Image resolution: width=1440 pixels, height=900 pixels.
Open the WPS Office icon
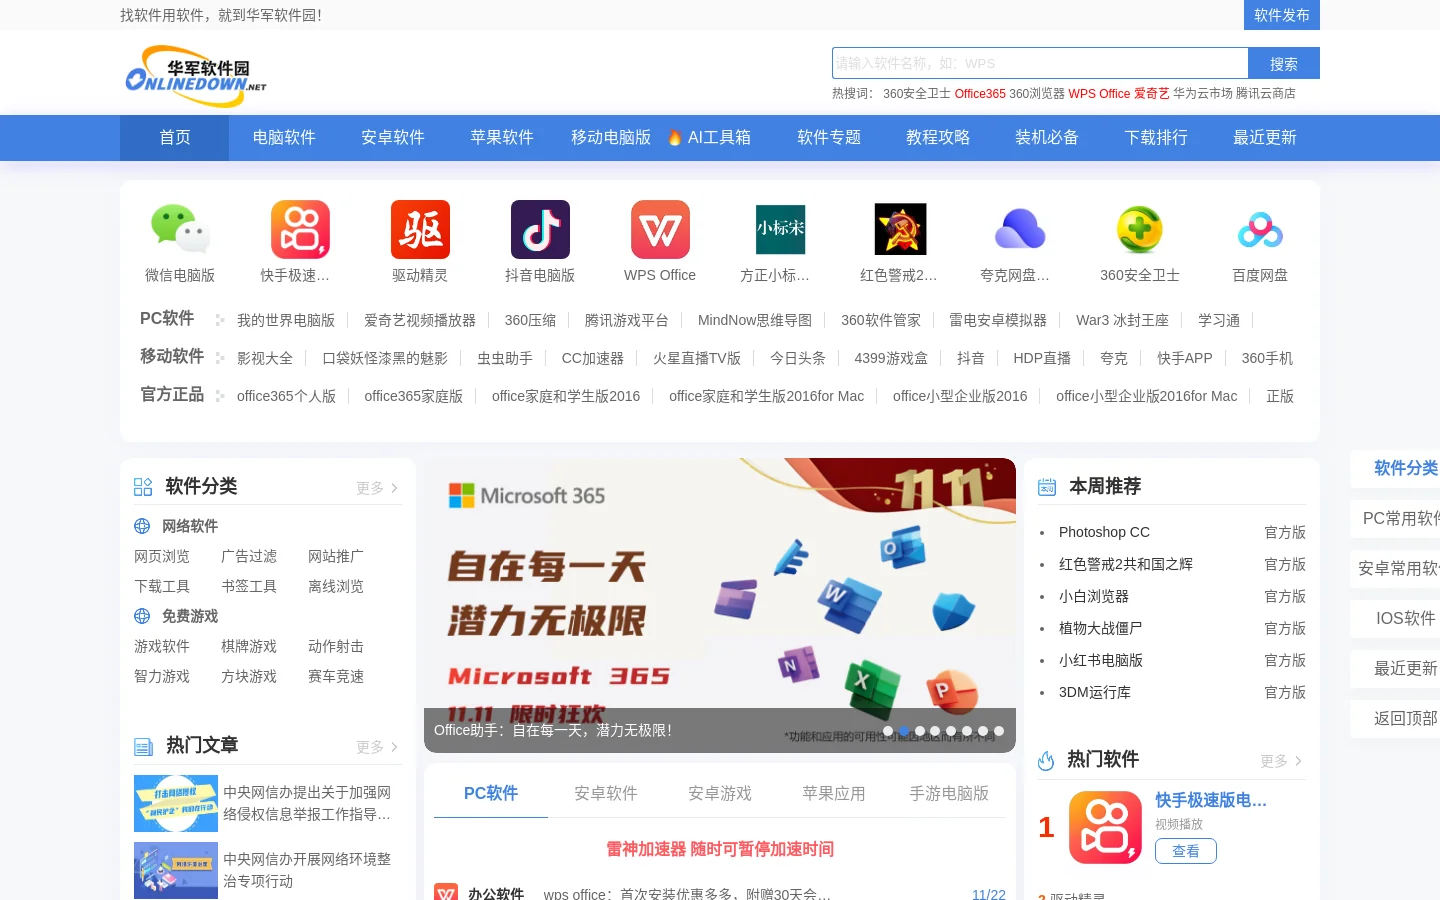coord(660,229)
